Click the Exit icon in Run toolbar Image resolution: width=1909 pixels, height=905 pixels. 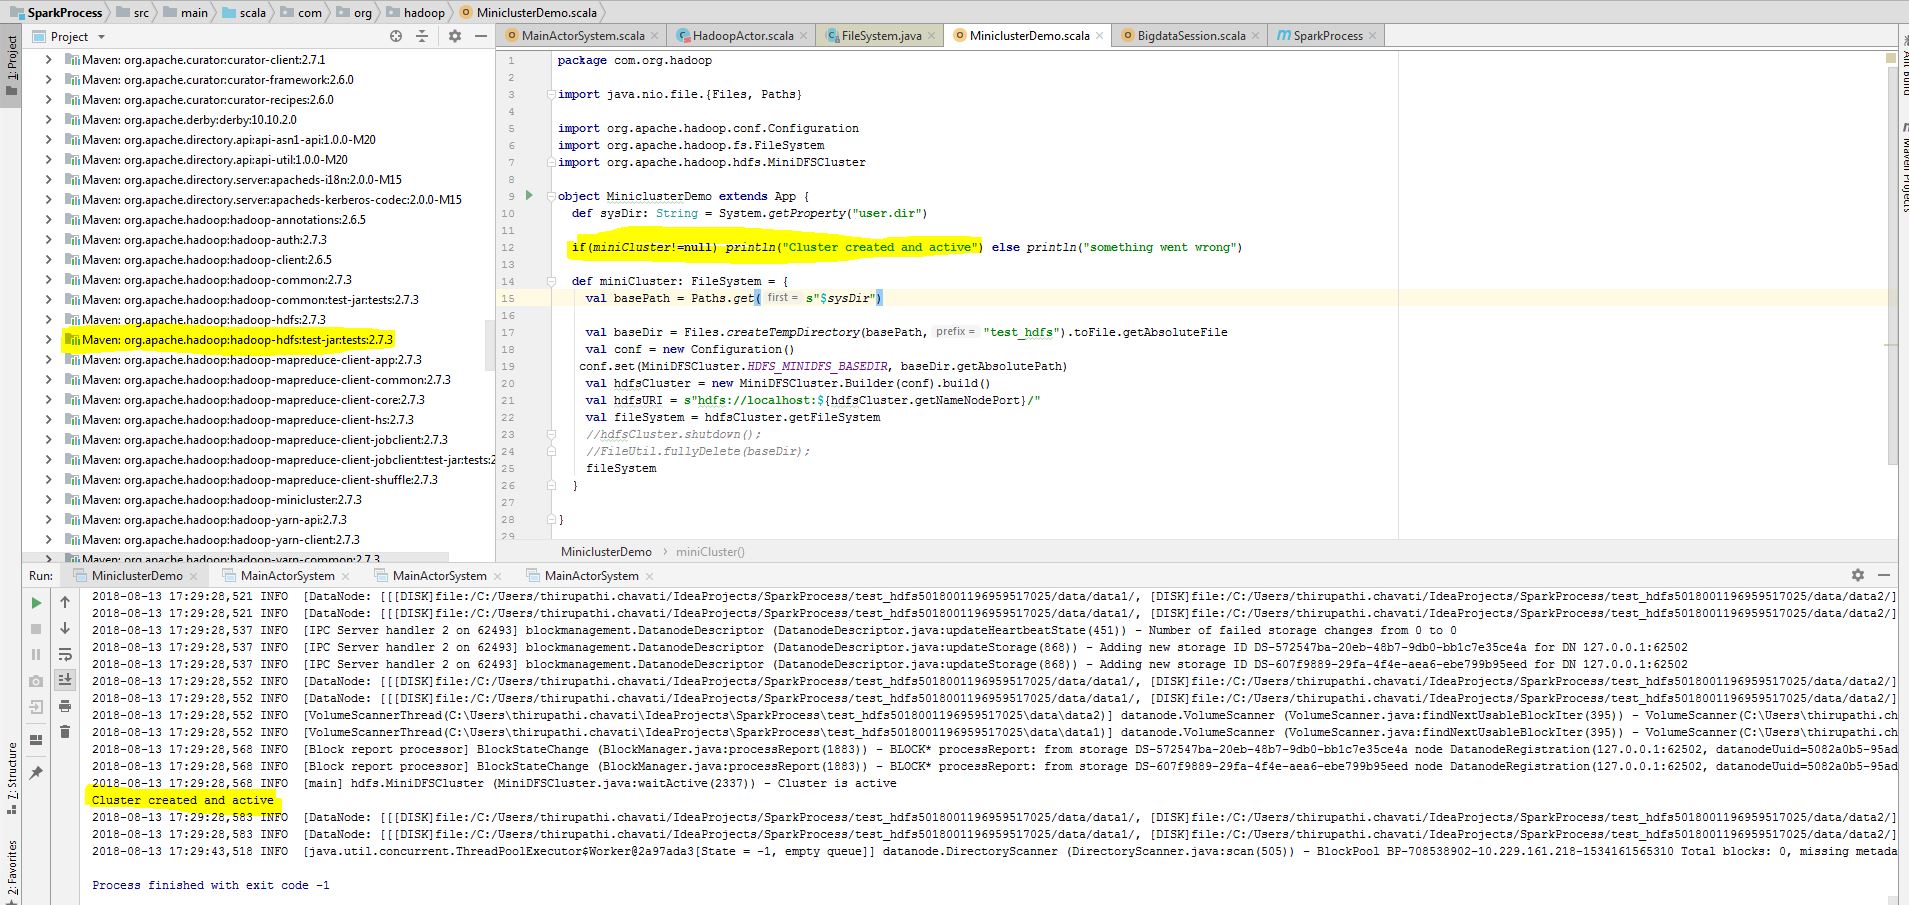(x=36, y=707)
